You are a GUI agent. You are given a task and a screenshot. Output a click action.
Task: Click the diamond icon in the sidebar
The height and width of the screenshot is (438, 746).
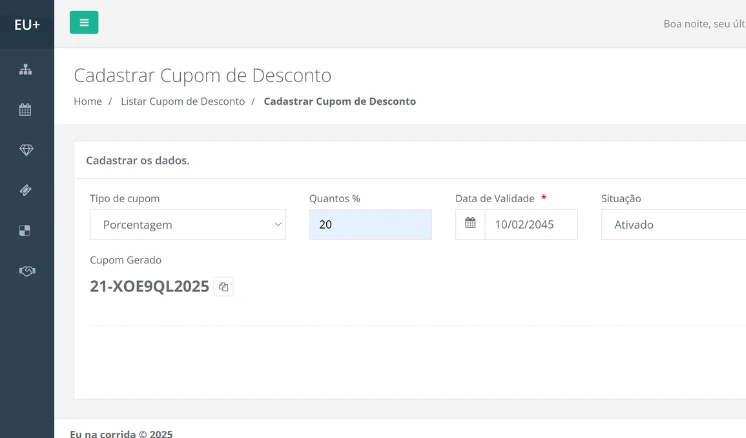pyautogui.click(x=26, y=150)
